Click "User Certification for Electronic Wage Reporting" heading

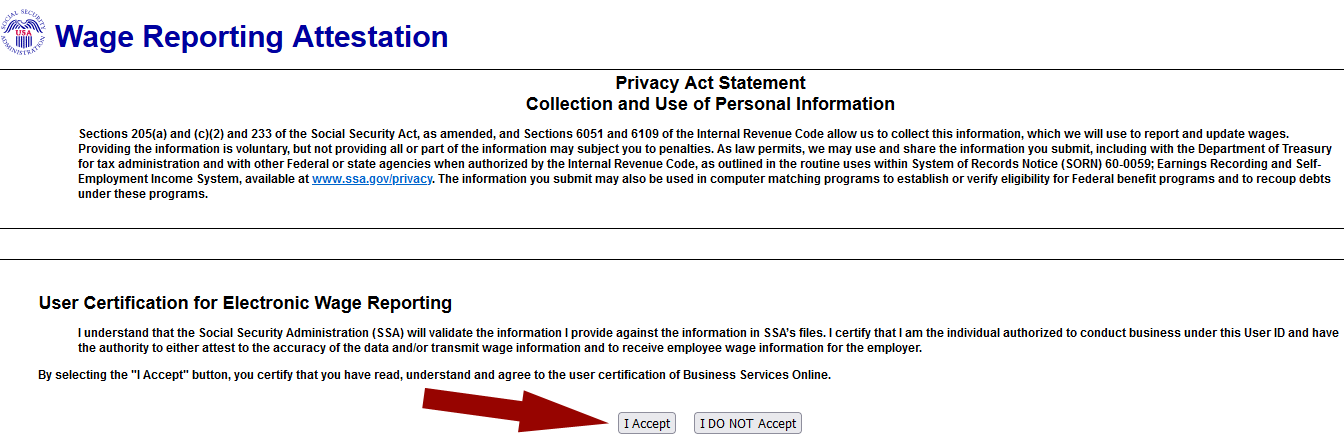(245, 303)
